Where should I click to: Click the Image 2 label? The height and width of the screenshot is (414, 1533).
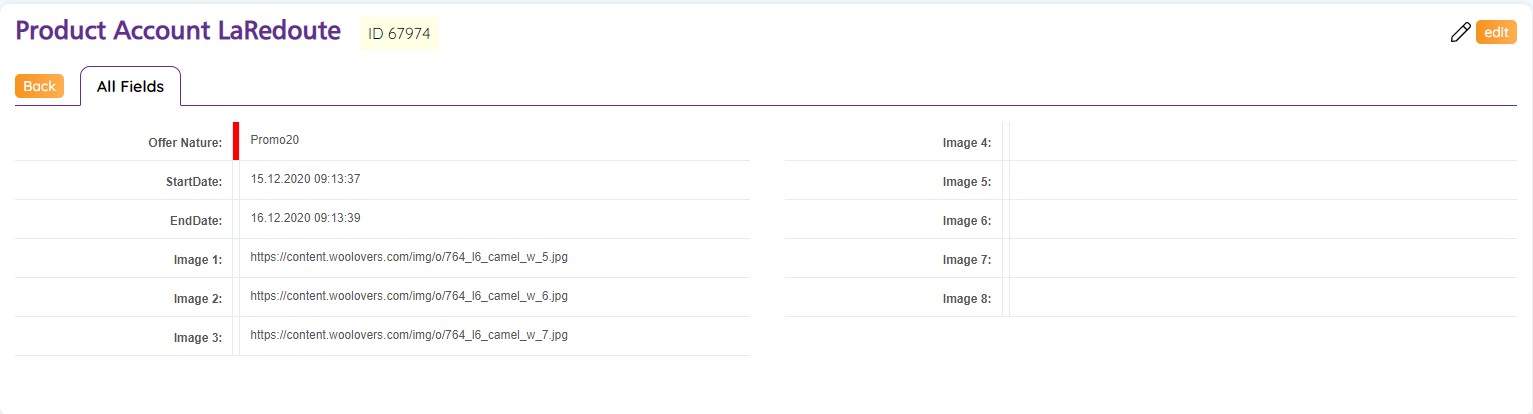(198, 299)
